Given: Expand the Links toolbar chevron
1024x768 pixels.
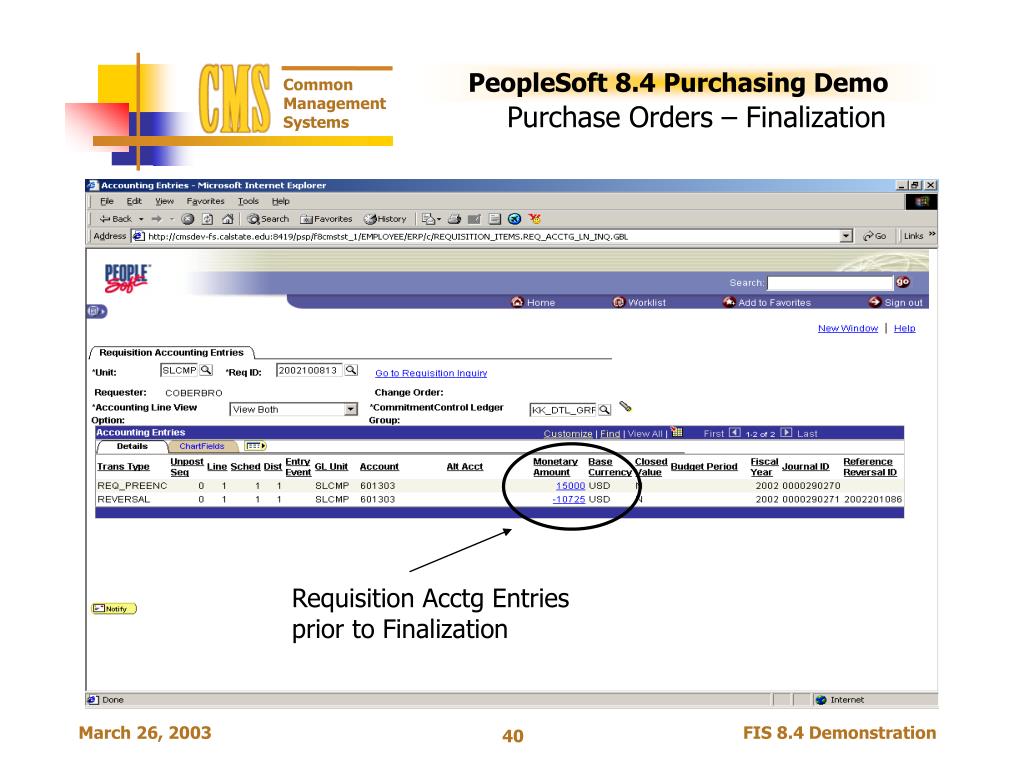Looking at the screenshot, I should pyautogui.click(x=932, y=234).
